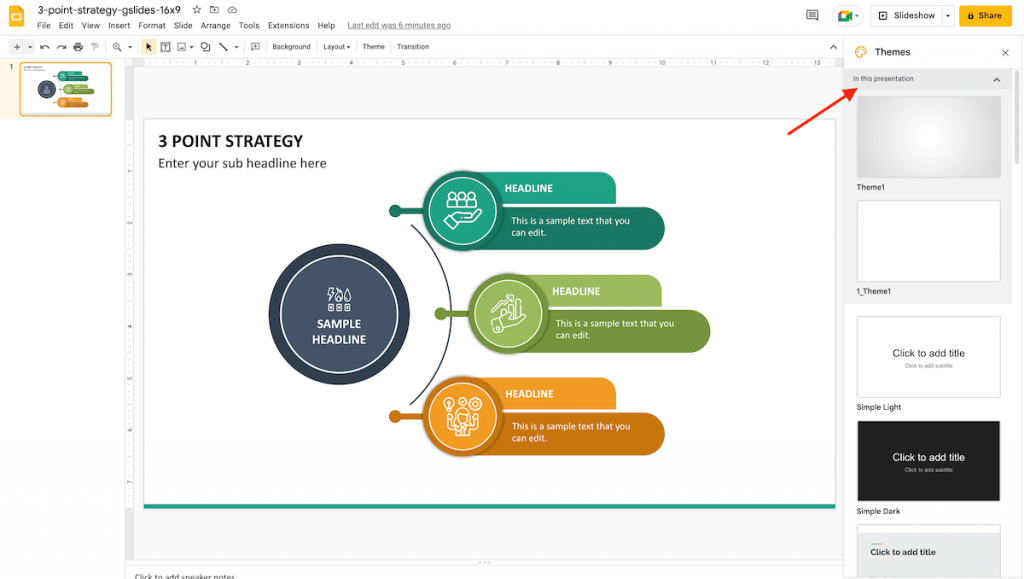
Task: Open the Text box tool
Action: coord(166,46)
